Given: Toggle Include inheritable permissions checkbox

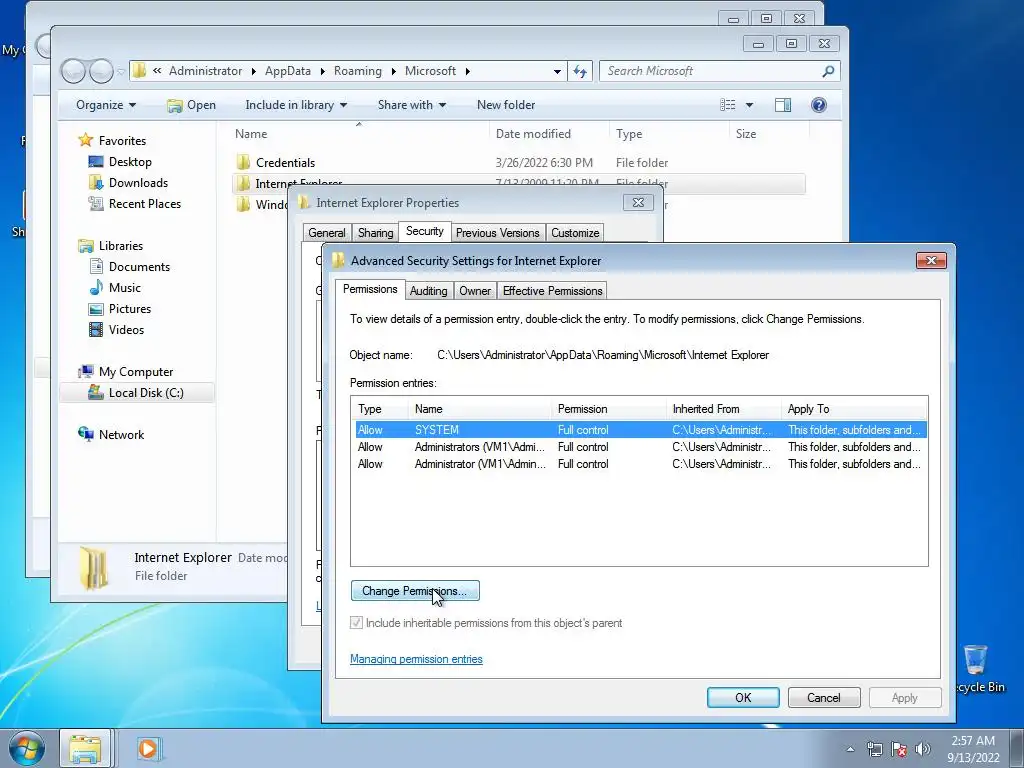Looking at the screenshot, I should tap(357, 622).
